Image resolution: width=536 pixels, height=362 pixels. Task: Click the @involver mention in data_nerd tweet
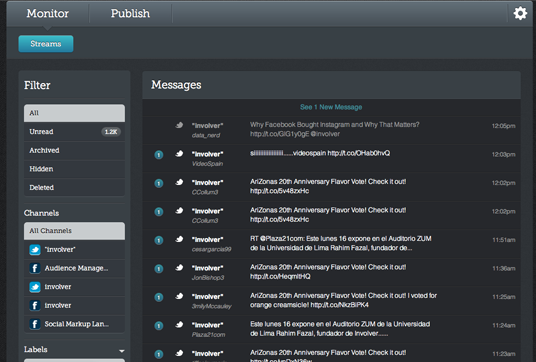click(325, 134)
